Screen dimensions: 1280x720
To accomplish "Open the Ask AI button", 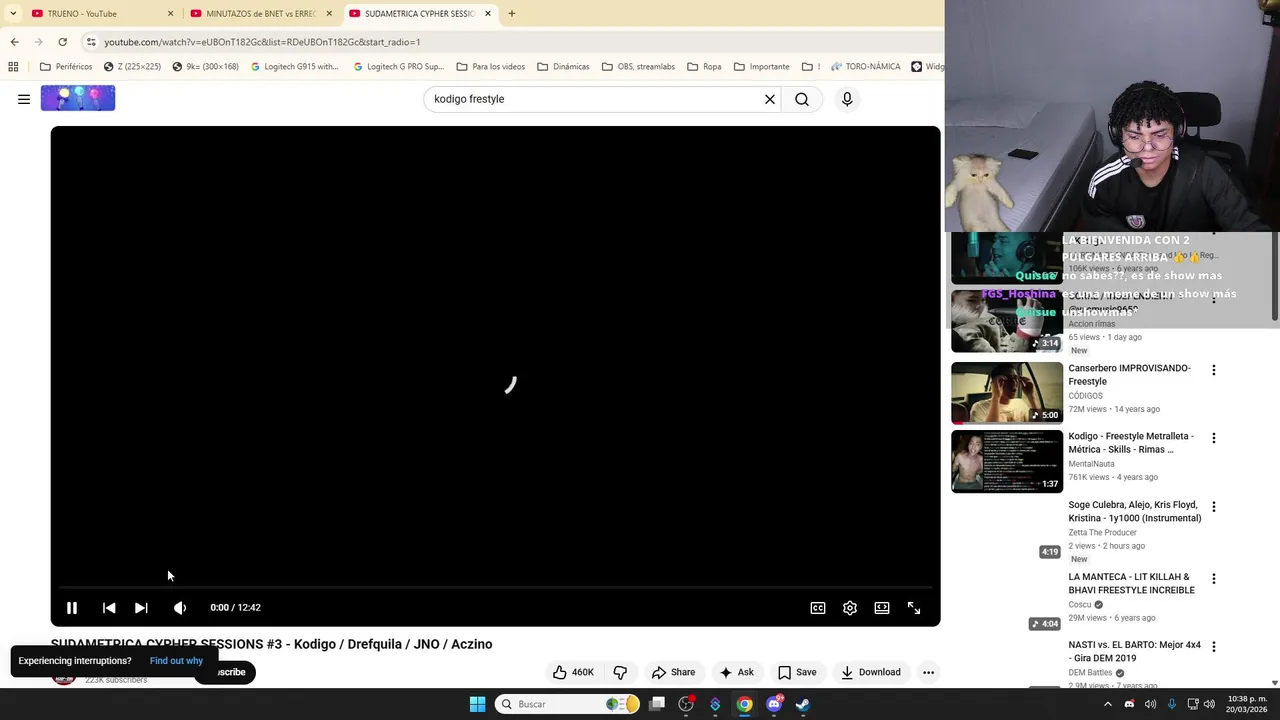I will (x=736, y=672).
